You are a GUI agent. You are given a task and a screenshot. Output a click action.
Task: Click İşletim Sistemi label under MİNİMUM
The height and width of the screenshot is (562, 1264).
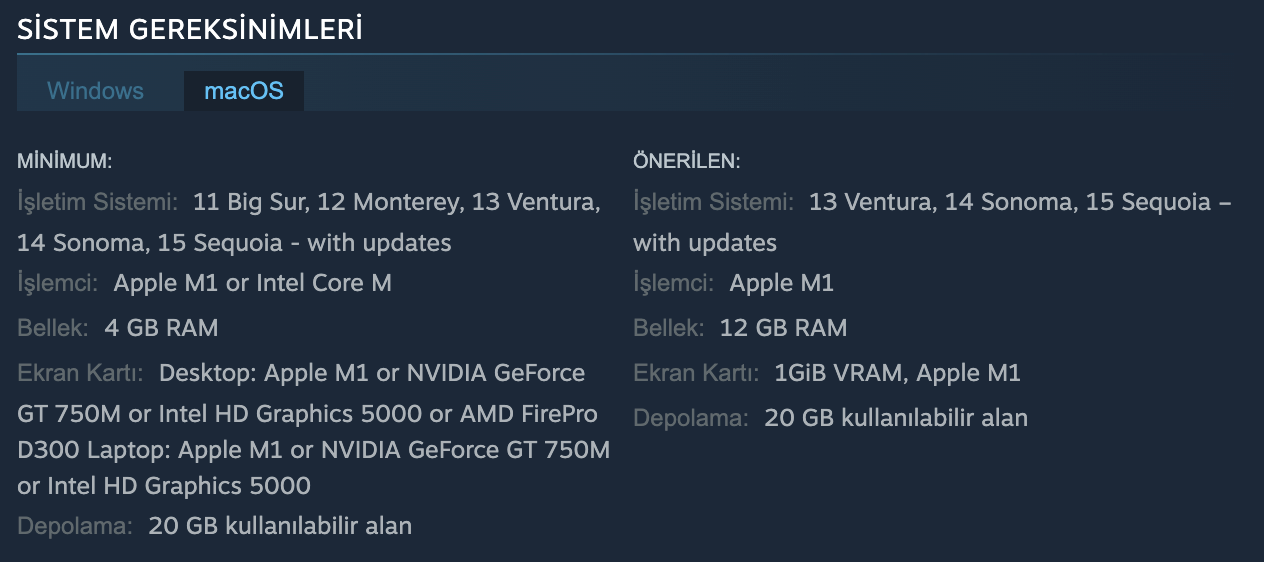click(x=98, y=203)
